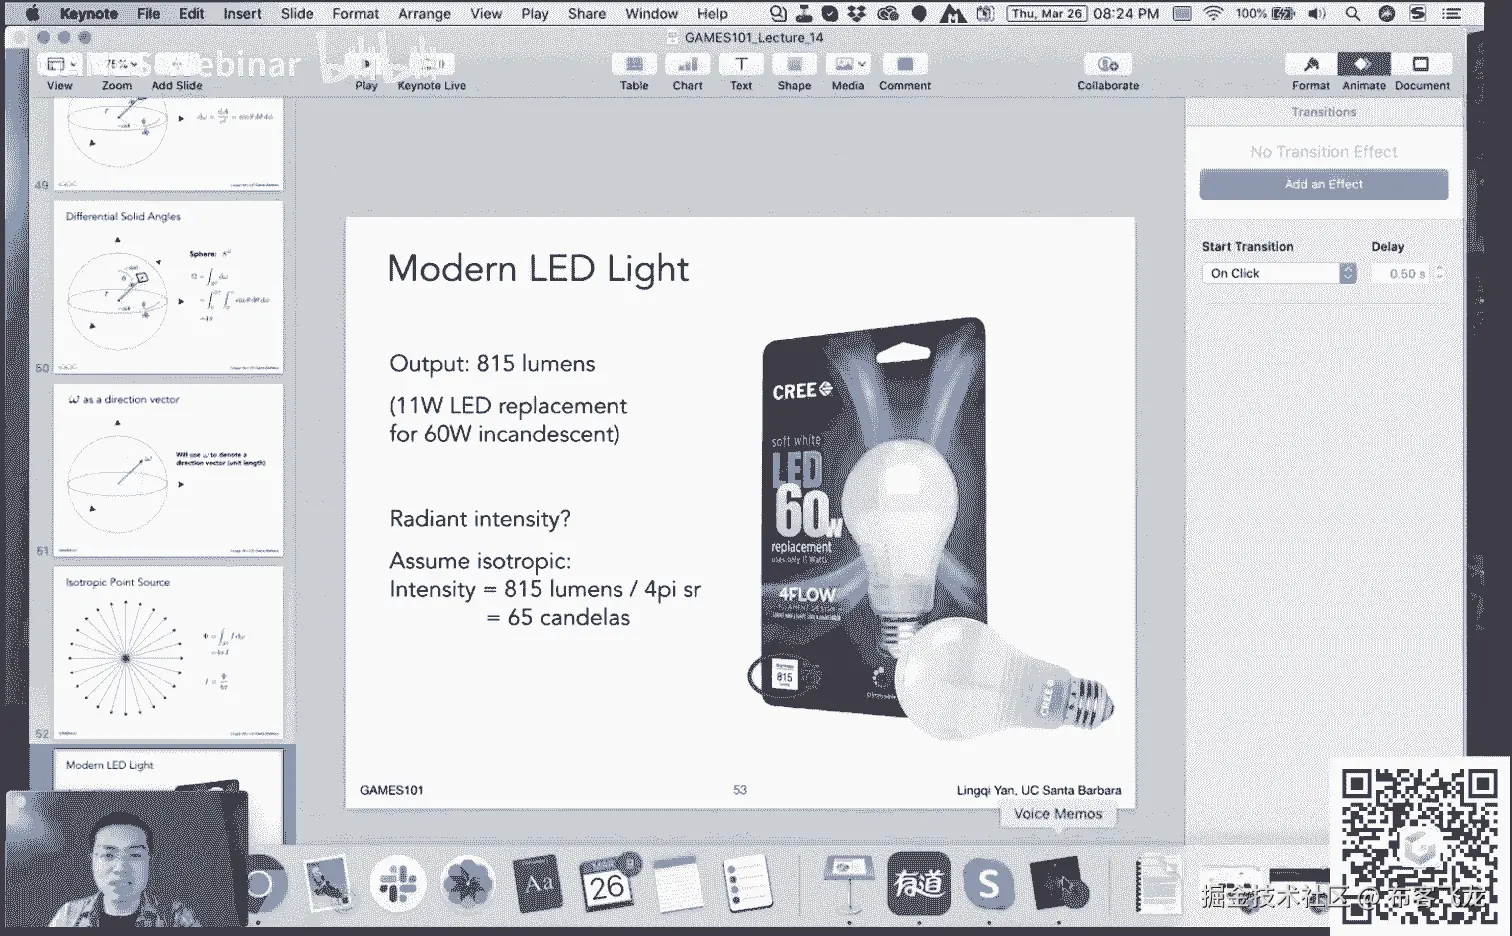Open the volume control in menu bar
The width and height of the screenshot is (1512, 936).
tap(1318, 13)
